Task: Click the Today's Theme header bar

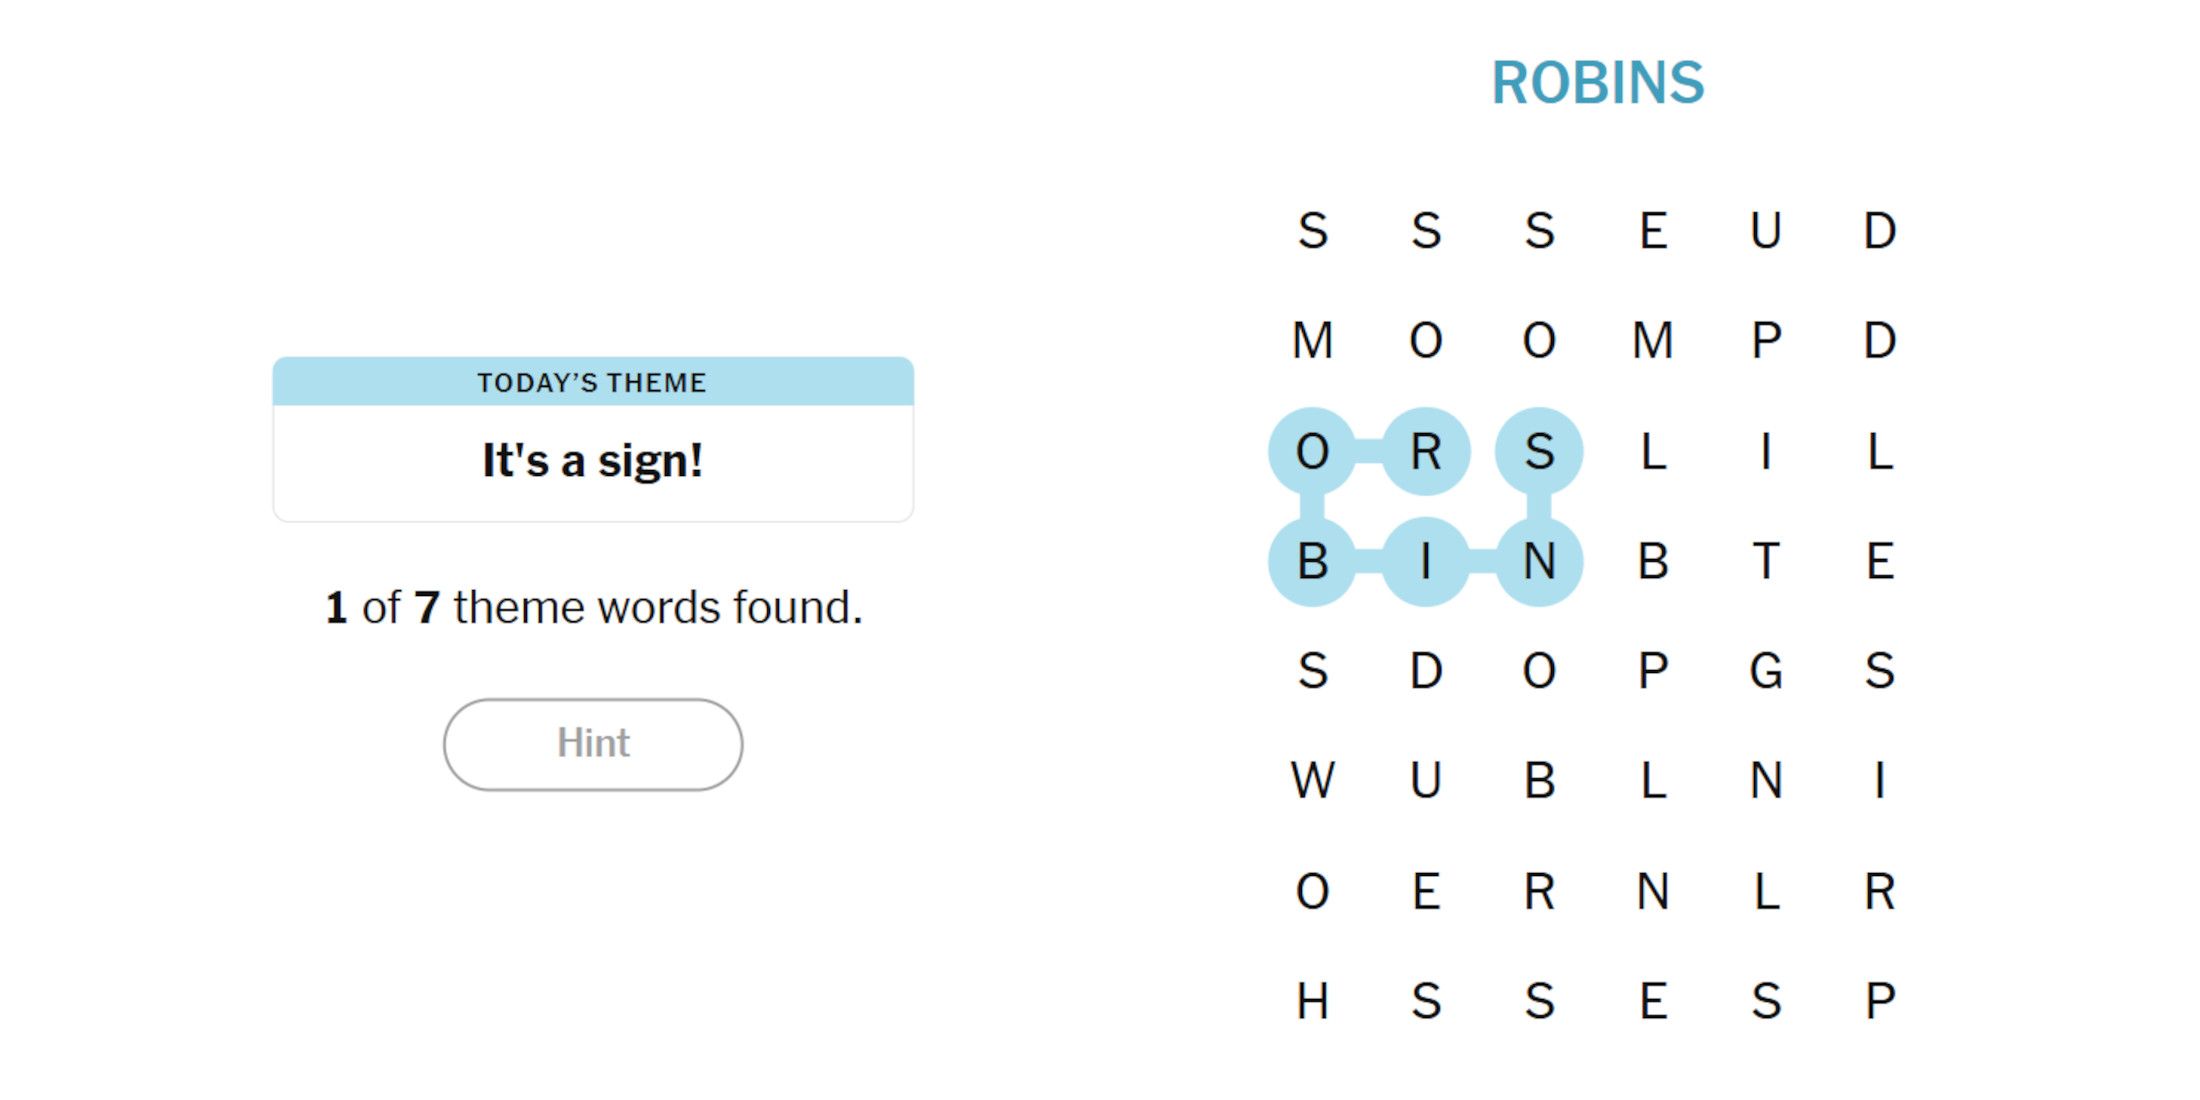Action: coord(593,382)
